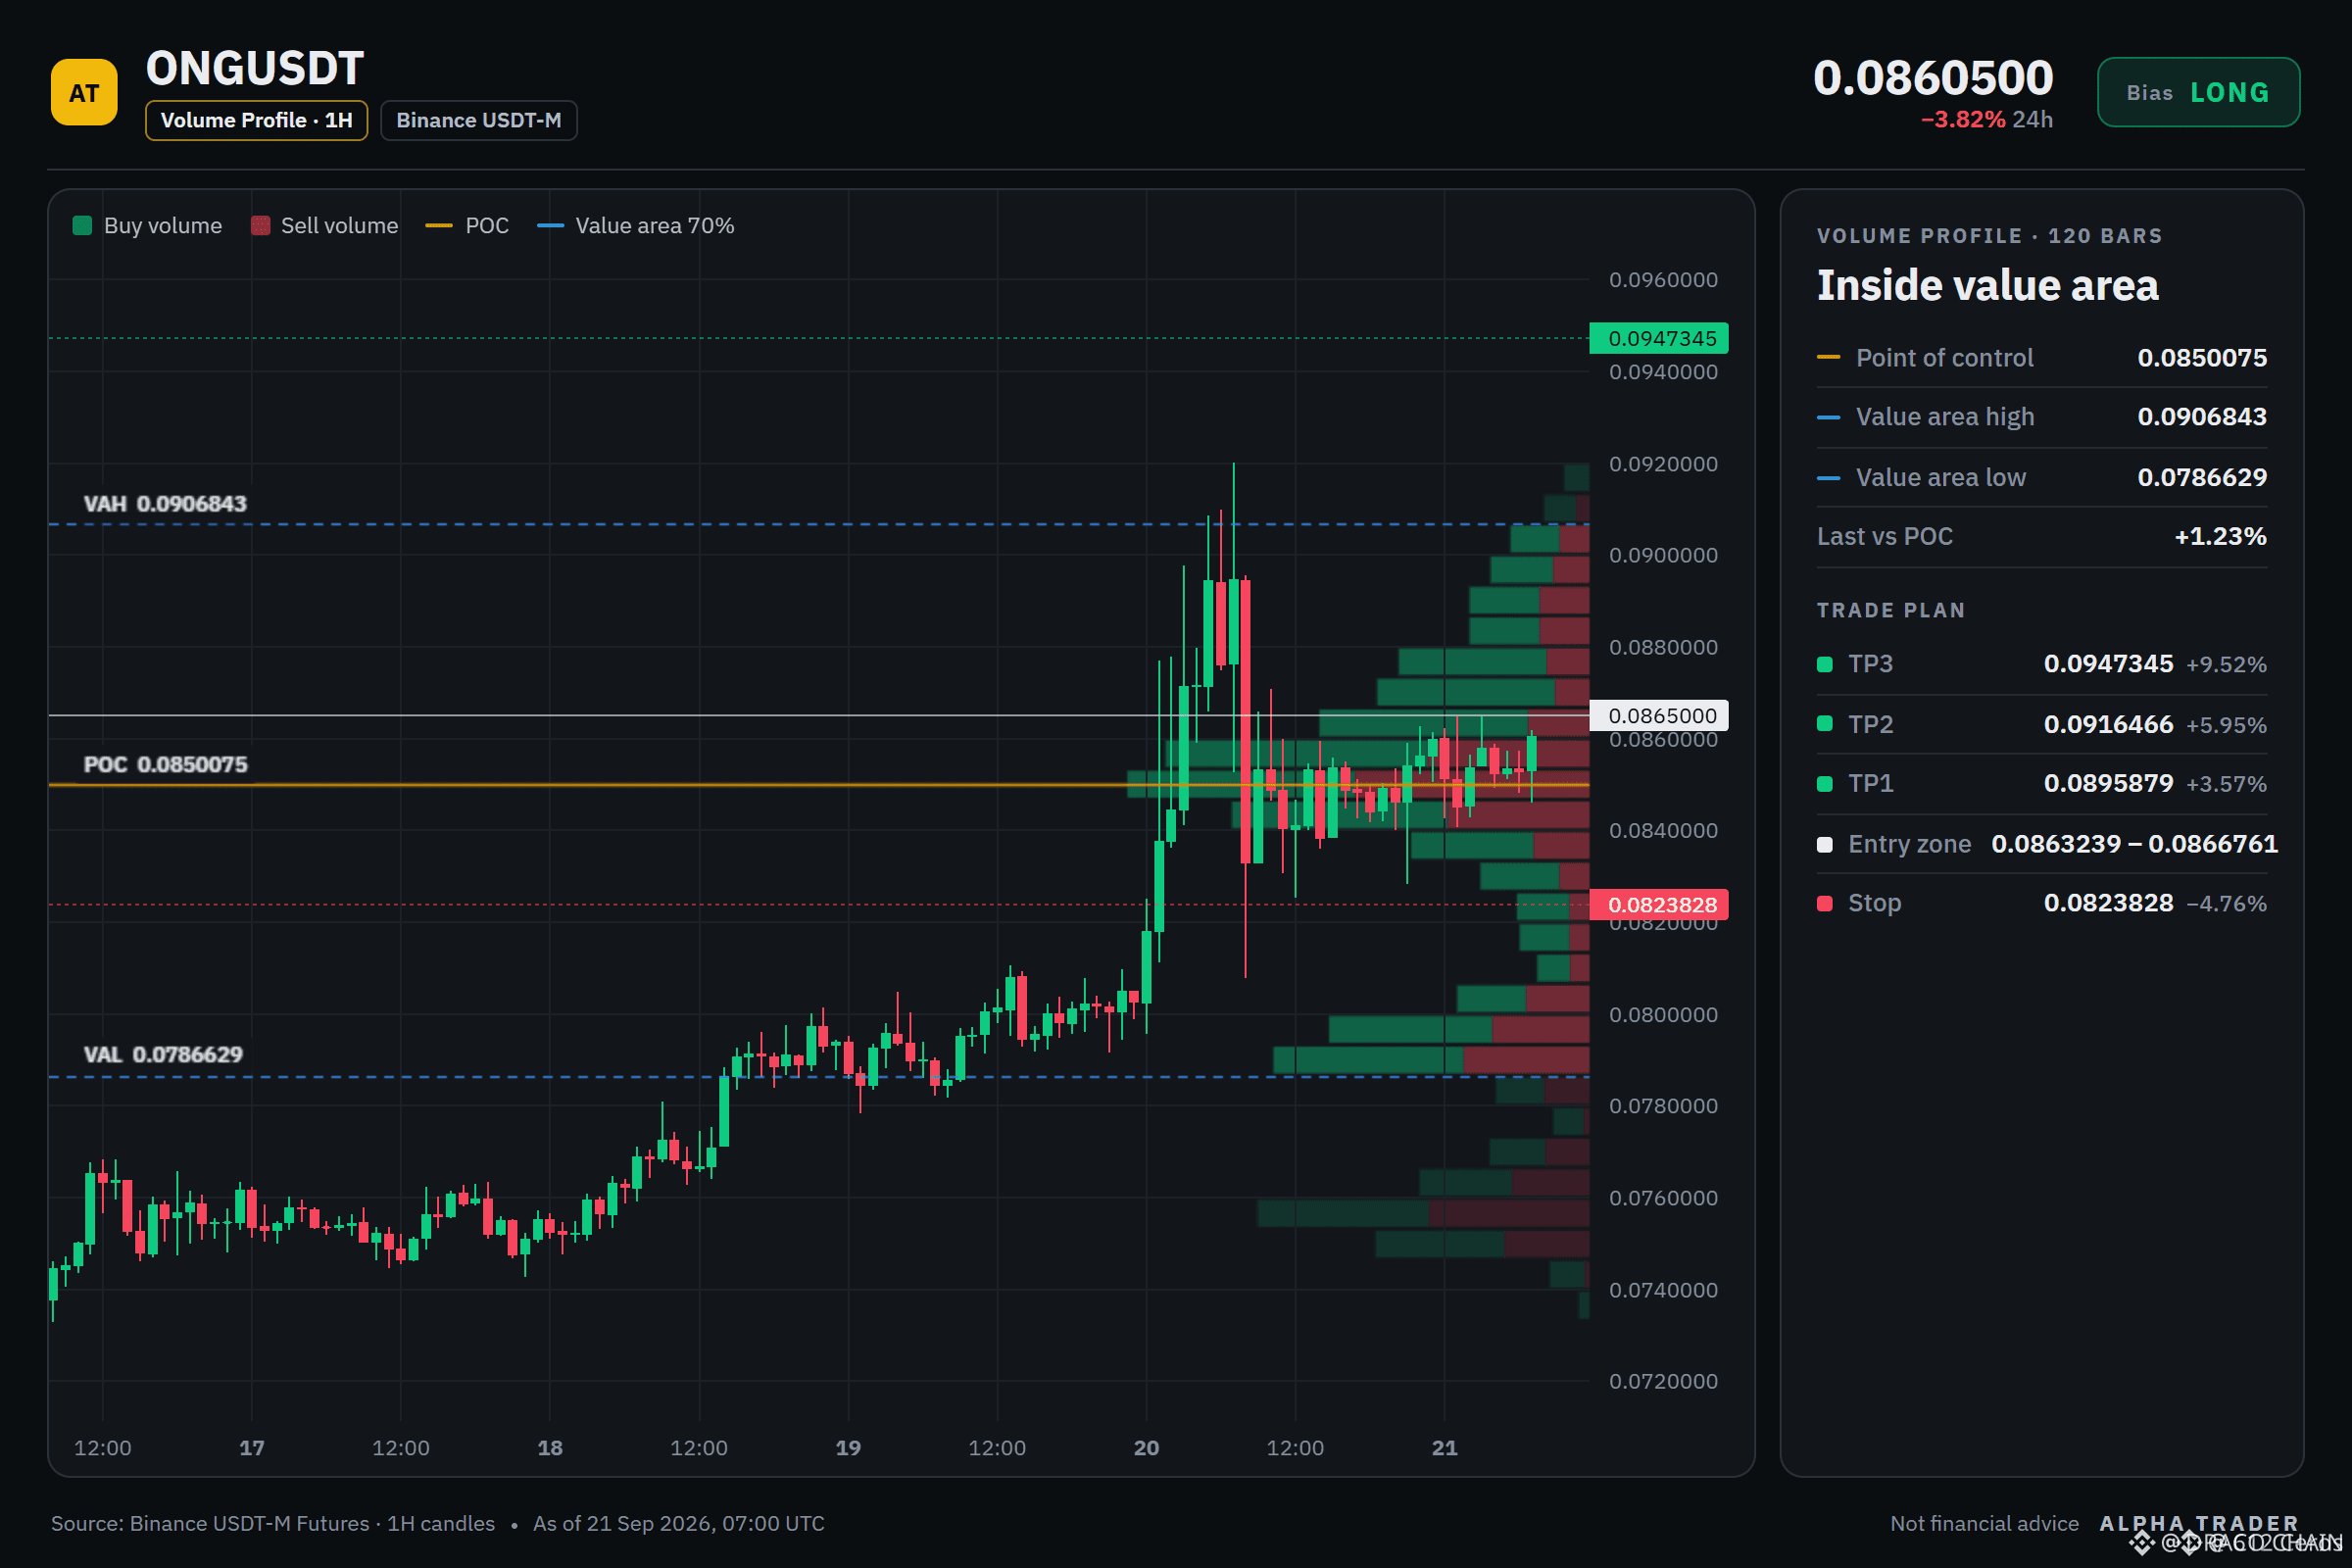Screen dimensions: 2352x1568
Task: Click the Buy volume legend swatch
Action: [x=83, y=226]
